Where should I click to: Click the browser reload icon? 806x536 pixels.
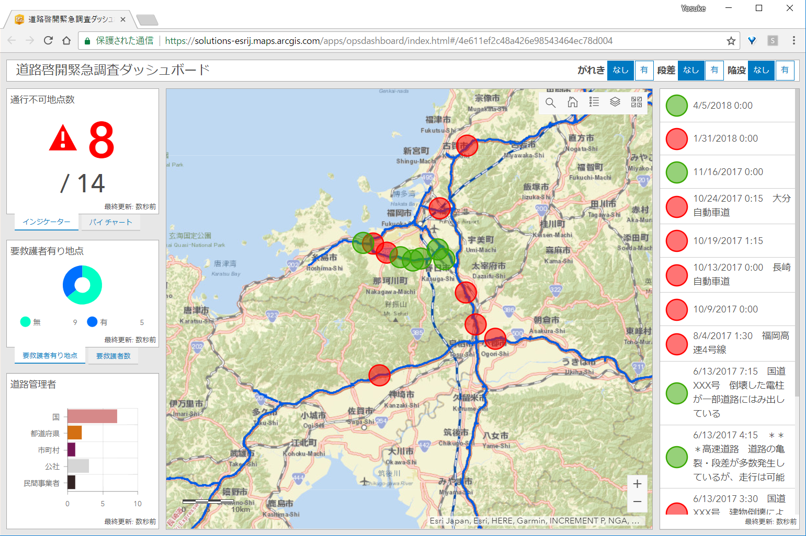tap(48, 41)
